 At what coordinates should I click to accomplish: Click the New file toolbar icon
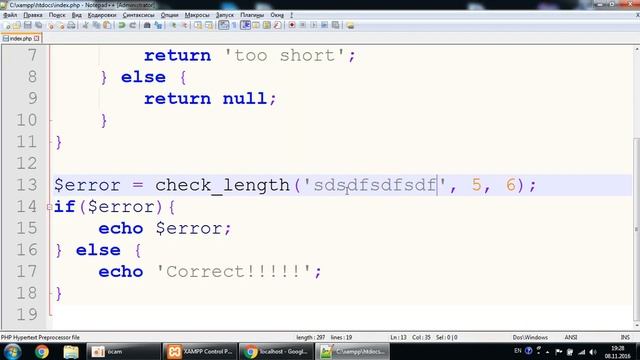(x=7, y=25)
